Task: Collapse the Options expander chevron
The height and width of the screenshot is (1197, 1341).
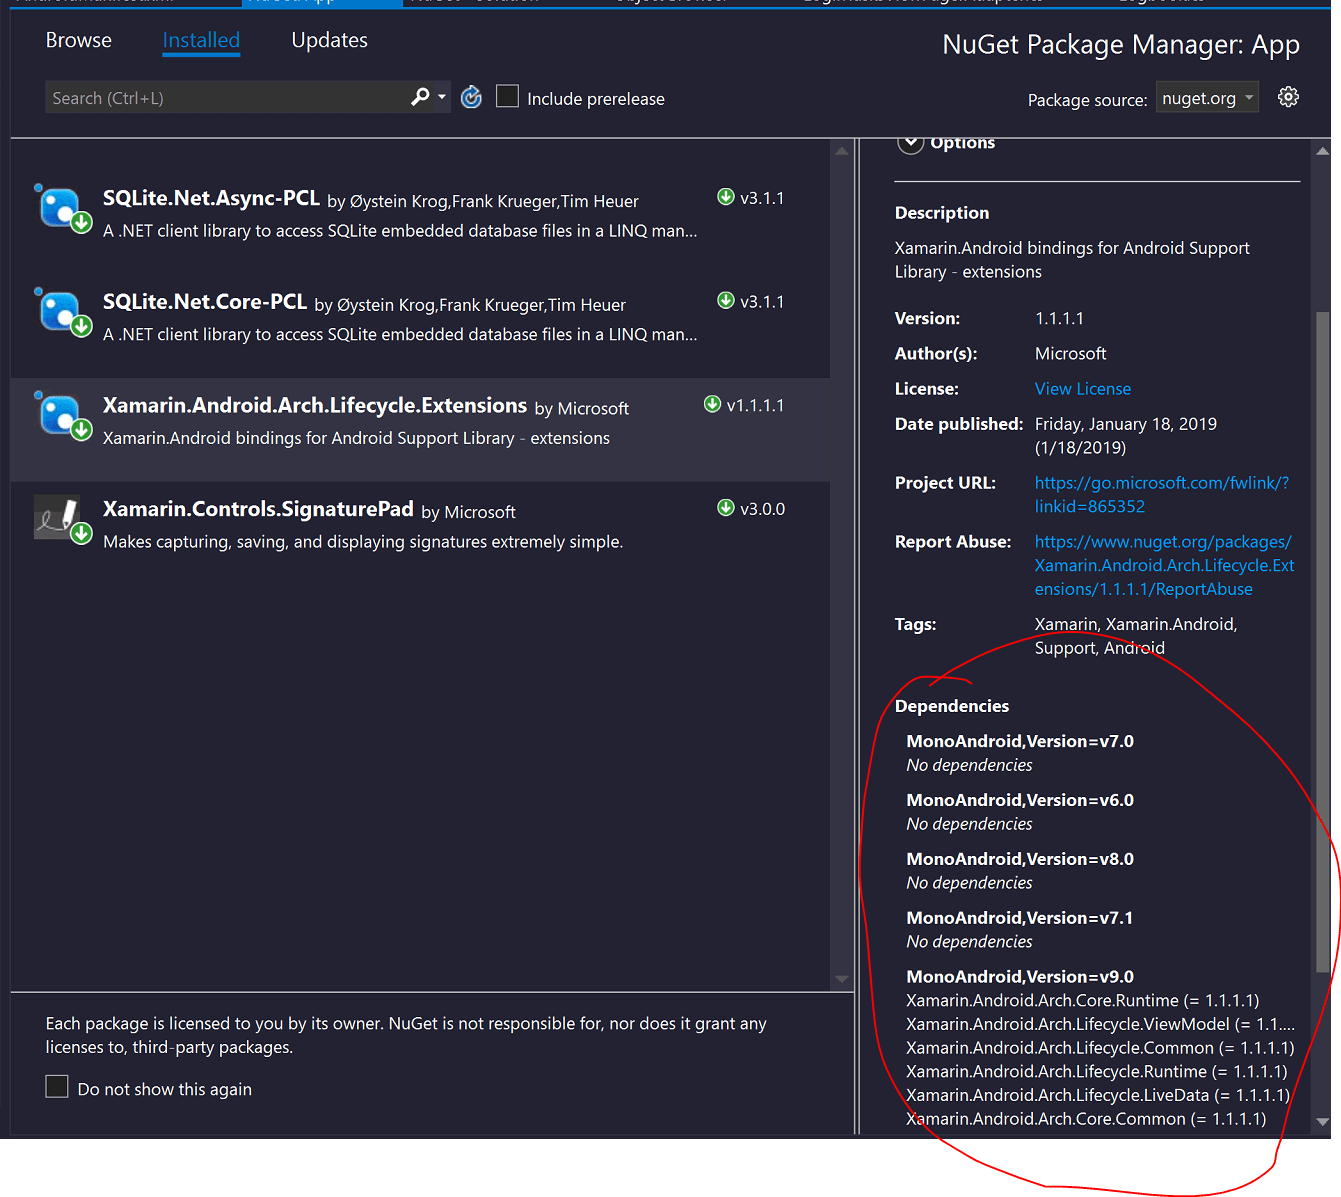Action: click(910, 143)
